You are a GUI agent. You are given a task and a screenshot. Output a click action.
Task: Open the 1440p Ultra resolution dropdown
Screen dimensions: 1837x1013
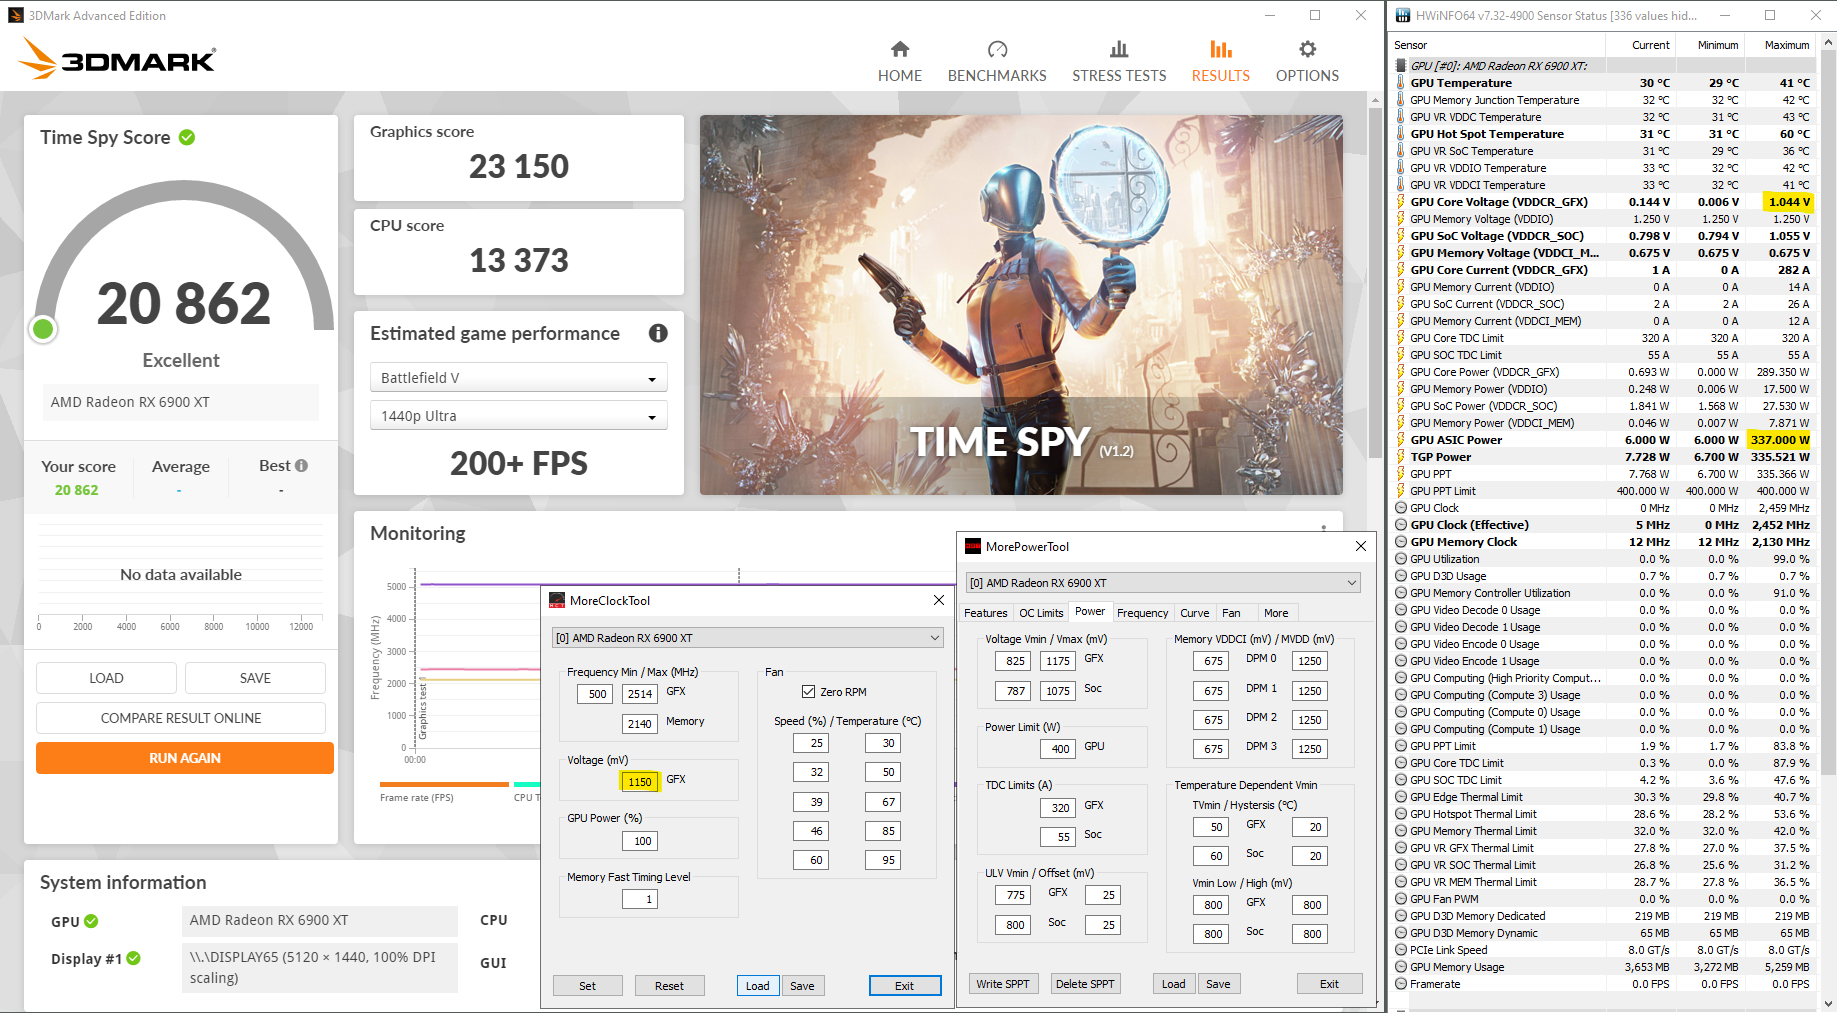pos(518,416)
